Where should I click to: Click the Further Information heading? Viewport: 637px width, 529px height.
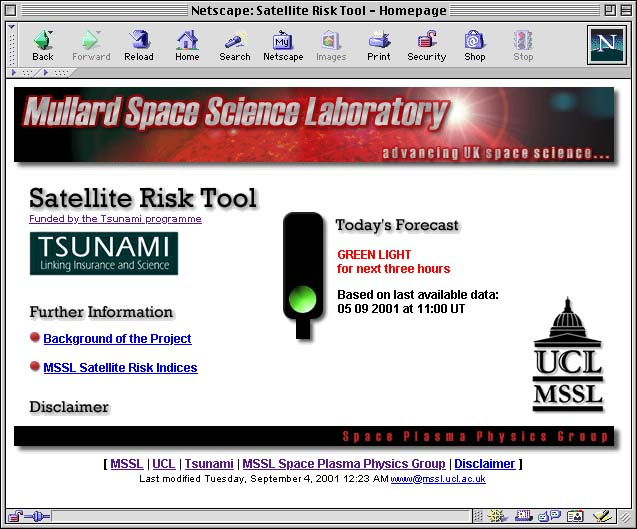(101, 312)
